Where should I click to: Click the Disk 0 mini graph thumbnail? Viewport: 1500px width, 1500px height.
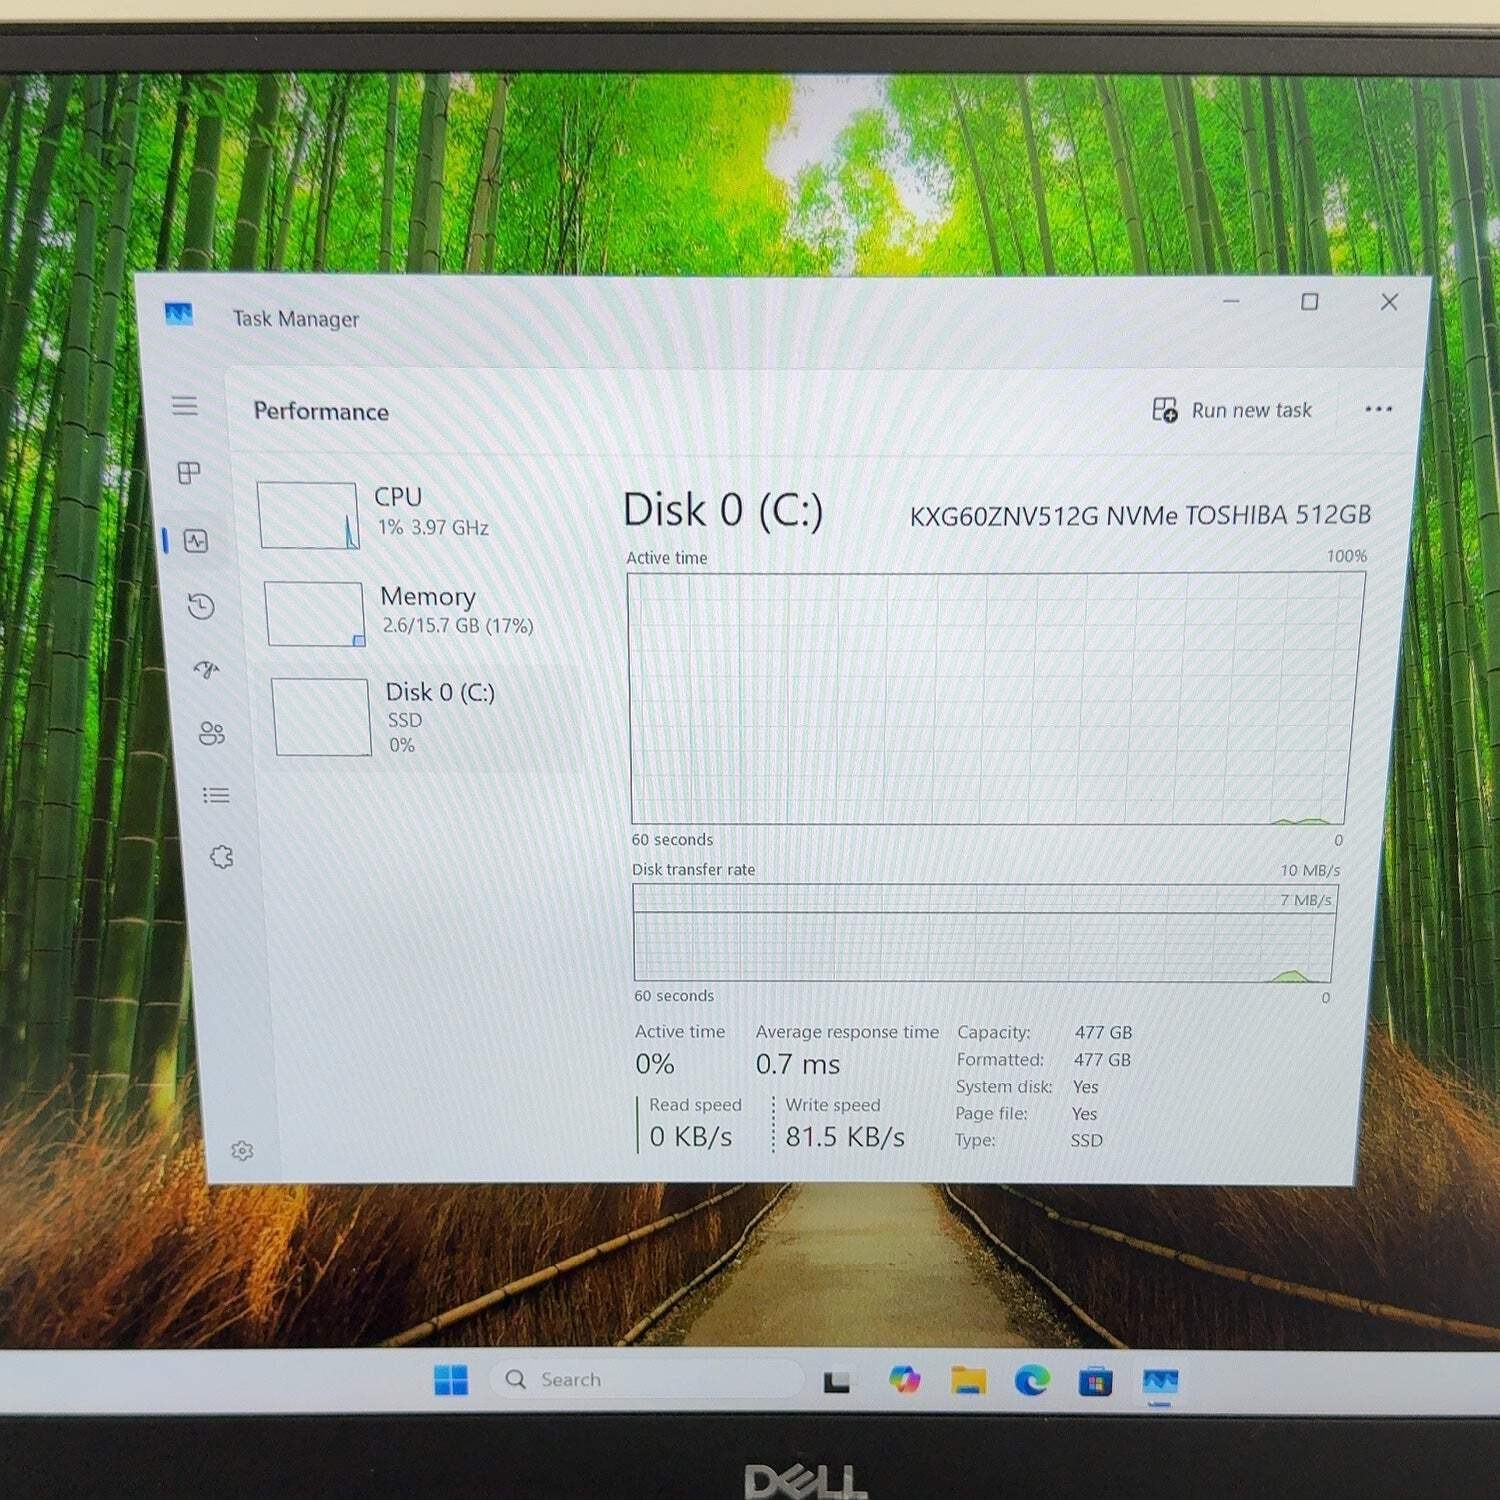click(322, 717)
